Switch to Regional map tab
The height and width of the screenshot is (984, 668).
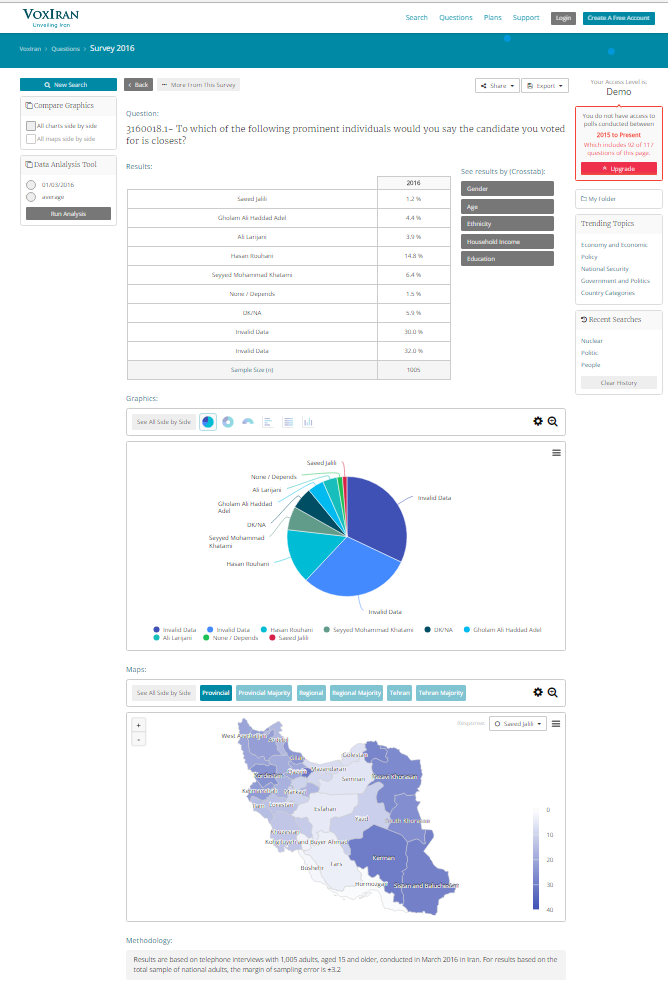click(311, 693)
